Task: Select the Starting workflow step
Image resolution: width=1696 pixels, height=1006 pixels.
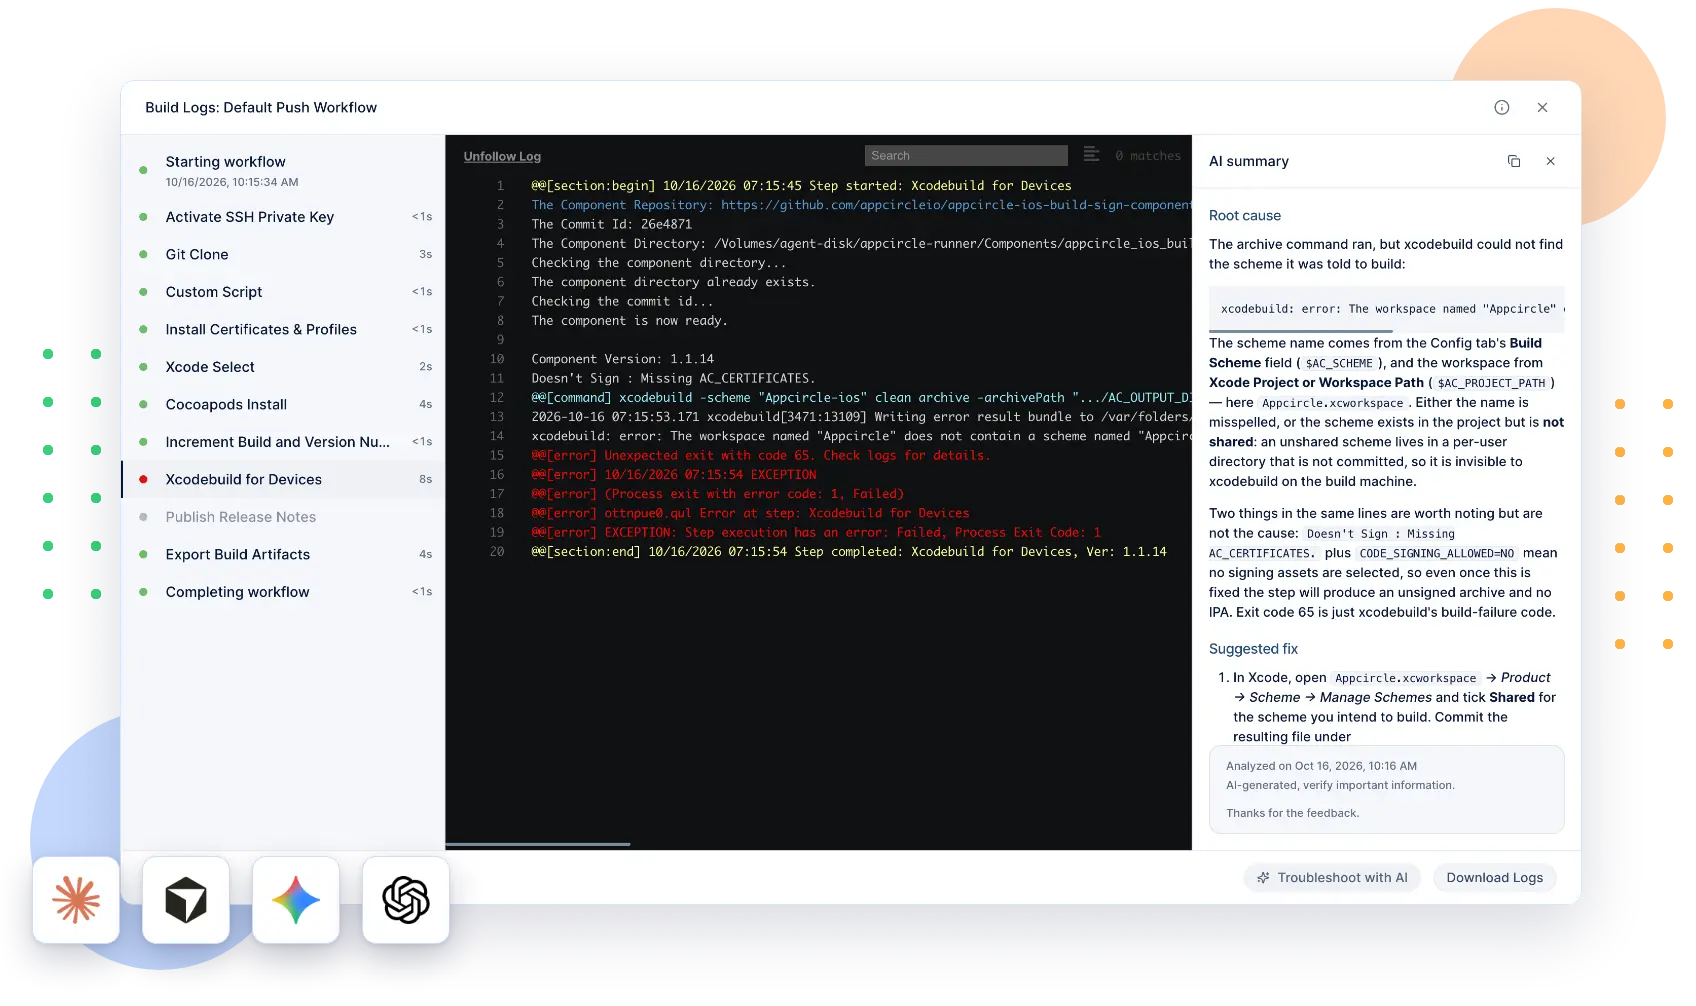Action: coord(283,171)
